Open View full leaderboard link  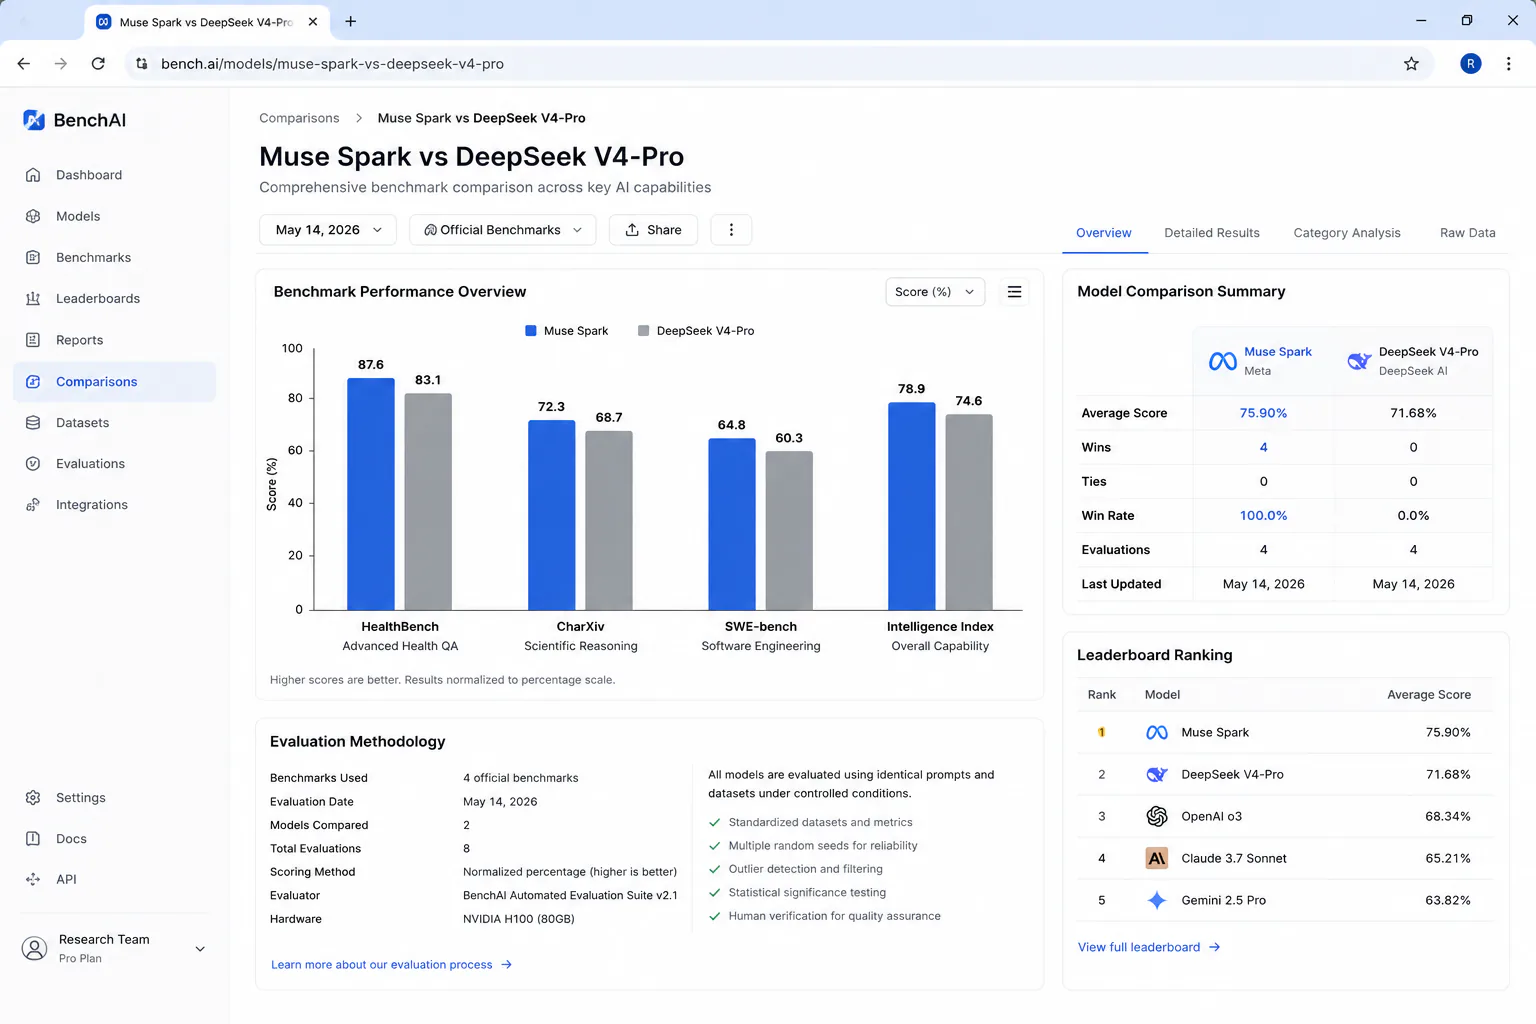(1149, 947)
